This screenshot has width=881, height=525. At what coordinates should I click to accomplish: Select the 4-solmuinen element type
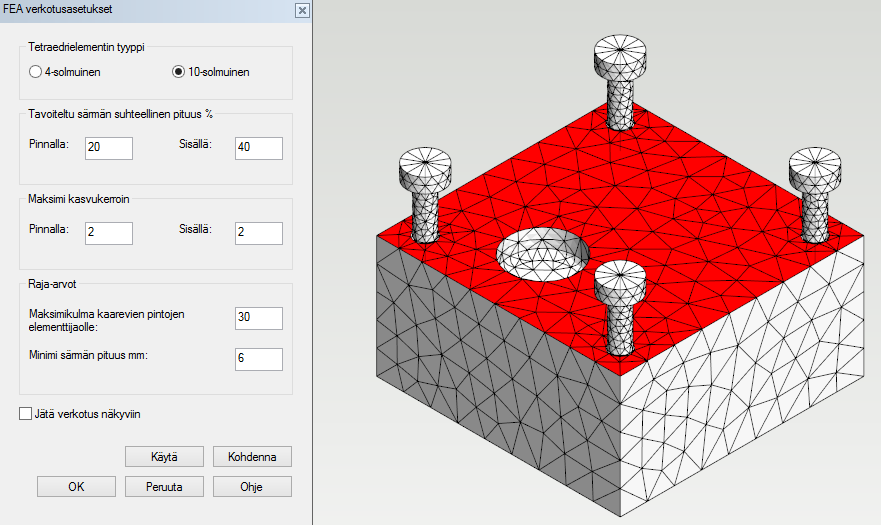click(x=36, y=72)
